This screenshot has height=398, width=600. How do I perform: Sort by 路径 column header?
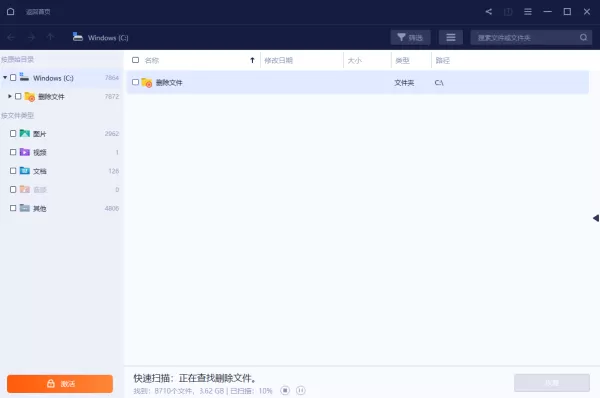coord(443,60)
